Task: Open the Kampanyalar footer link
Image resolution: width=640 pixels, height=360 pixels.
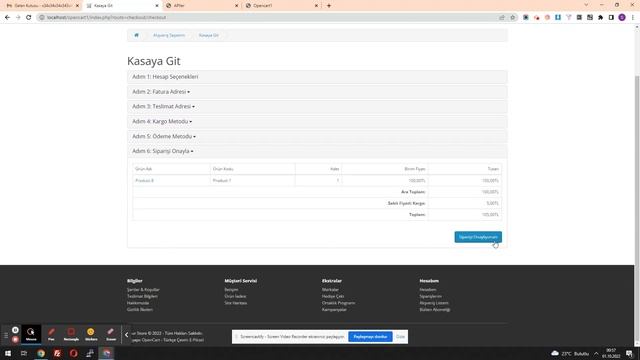Action: [334, 309]
